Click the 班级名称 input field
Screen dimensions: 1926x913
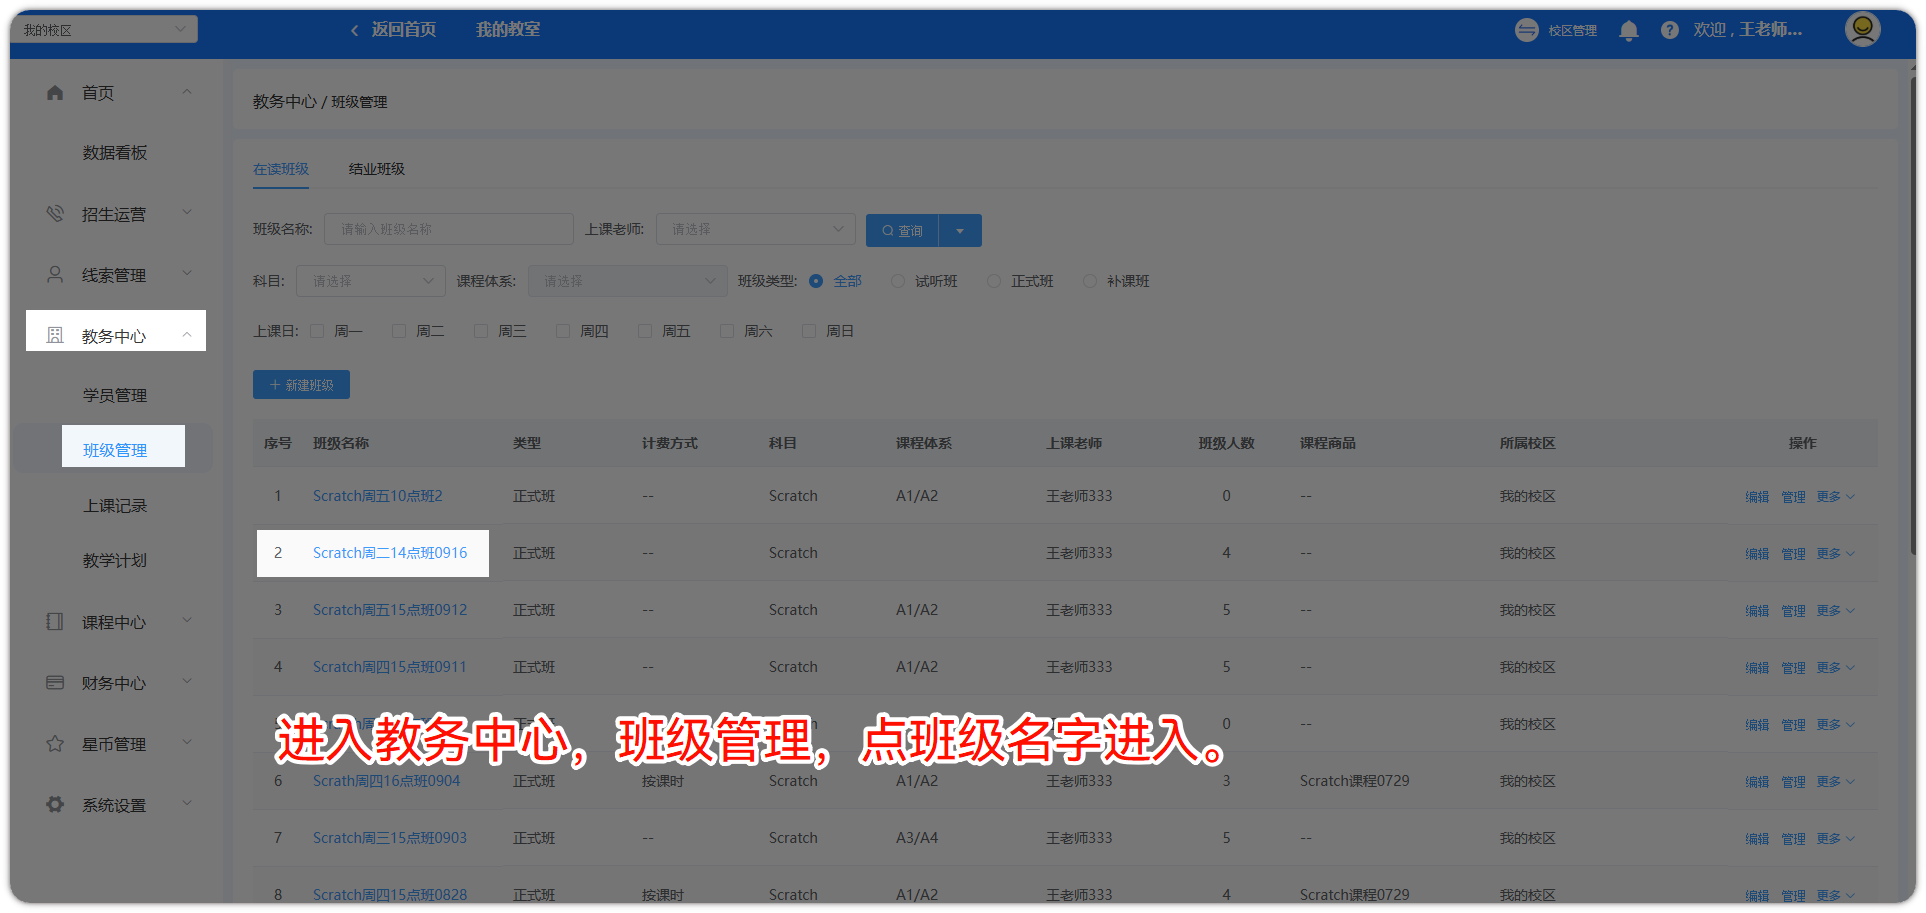click(x=449, y=229)
